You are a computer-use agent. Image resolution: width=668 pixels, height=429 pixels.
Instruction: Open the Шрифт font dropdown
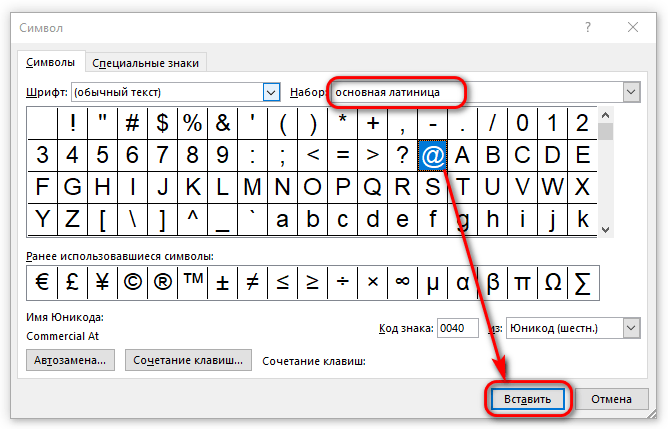271,92
